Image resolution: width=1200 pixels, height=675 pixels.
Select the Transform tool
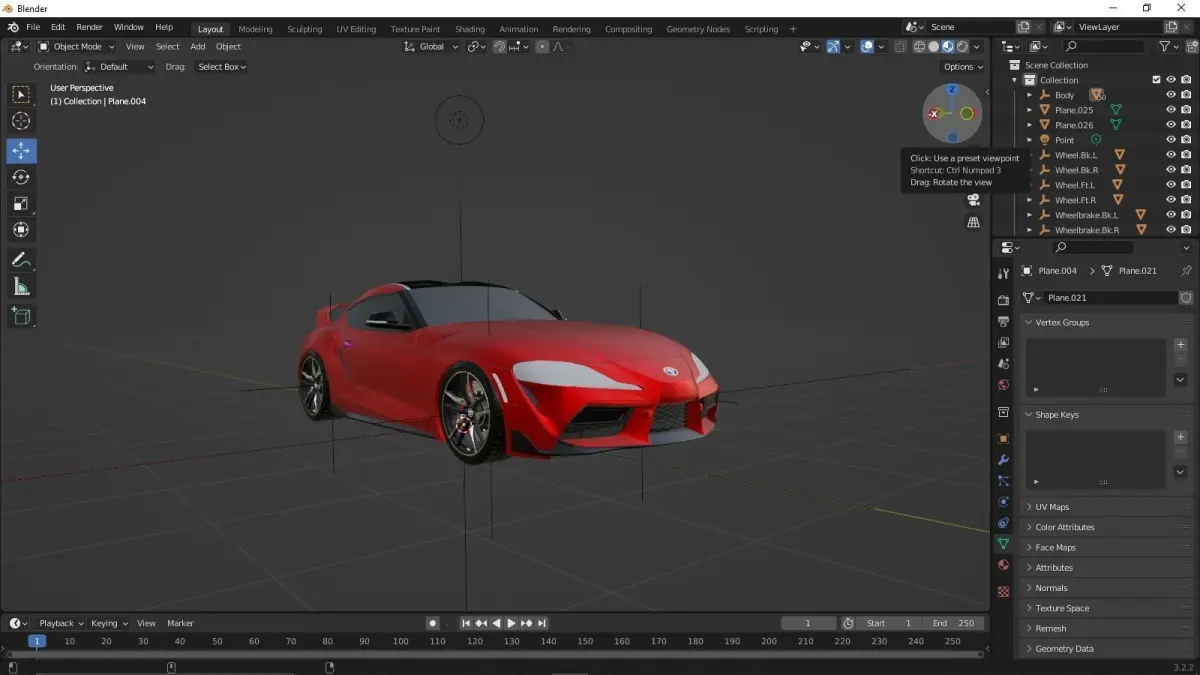coord(21,230)
